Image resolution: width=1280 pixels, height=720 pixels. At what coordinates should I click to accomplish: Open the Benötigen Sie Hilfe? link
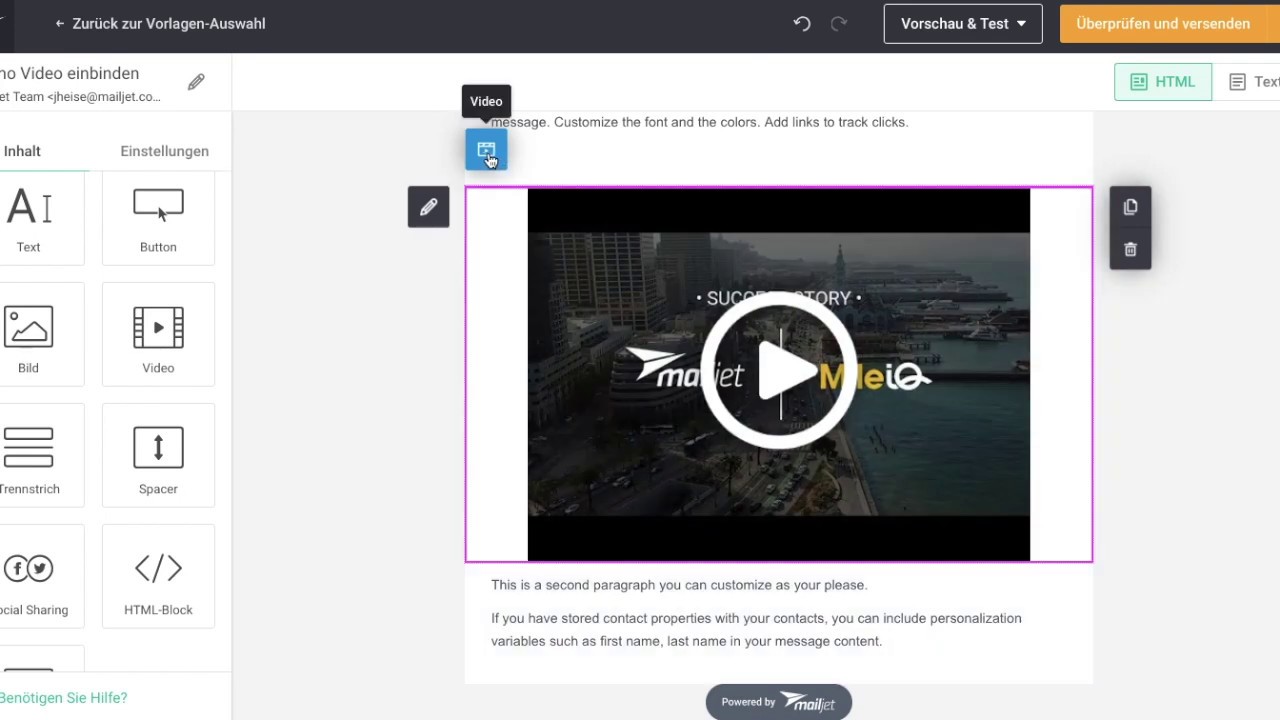tap(64, 698)
